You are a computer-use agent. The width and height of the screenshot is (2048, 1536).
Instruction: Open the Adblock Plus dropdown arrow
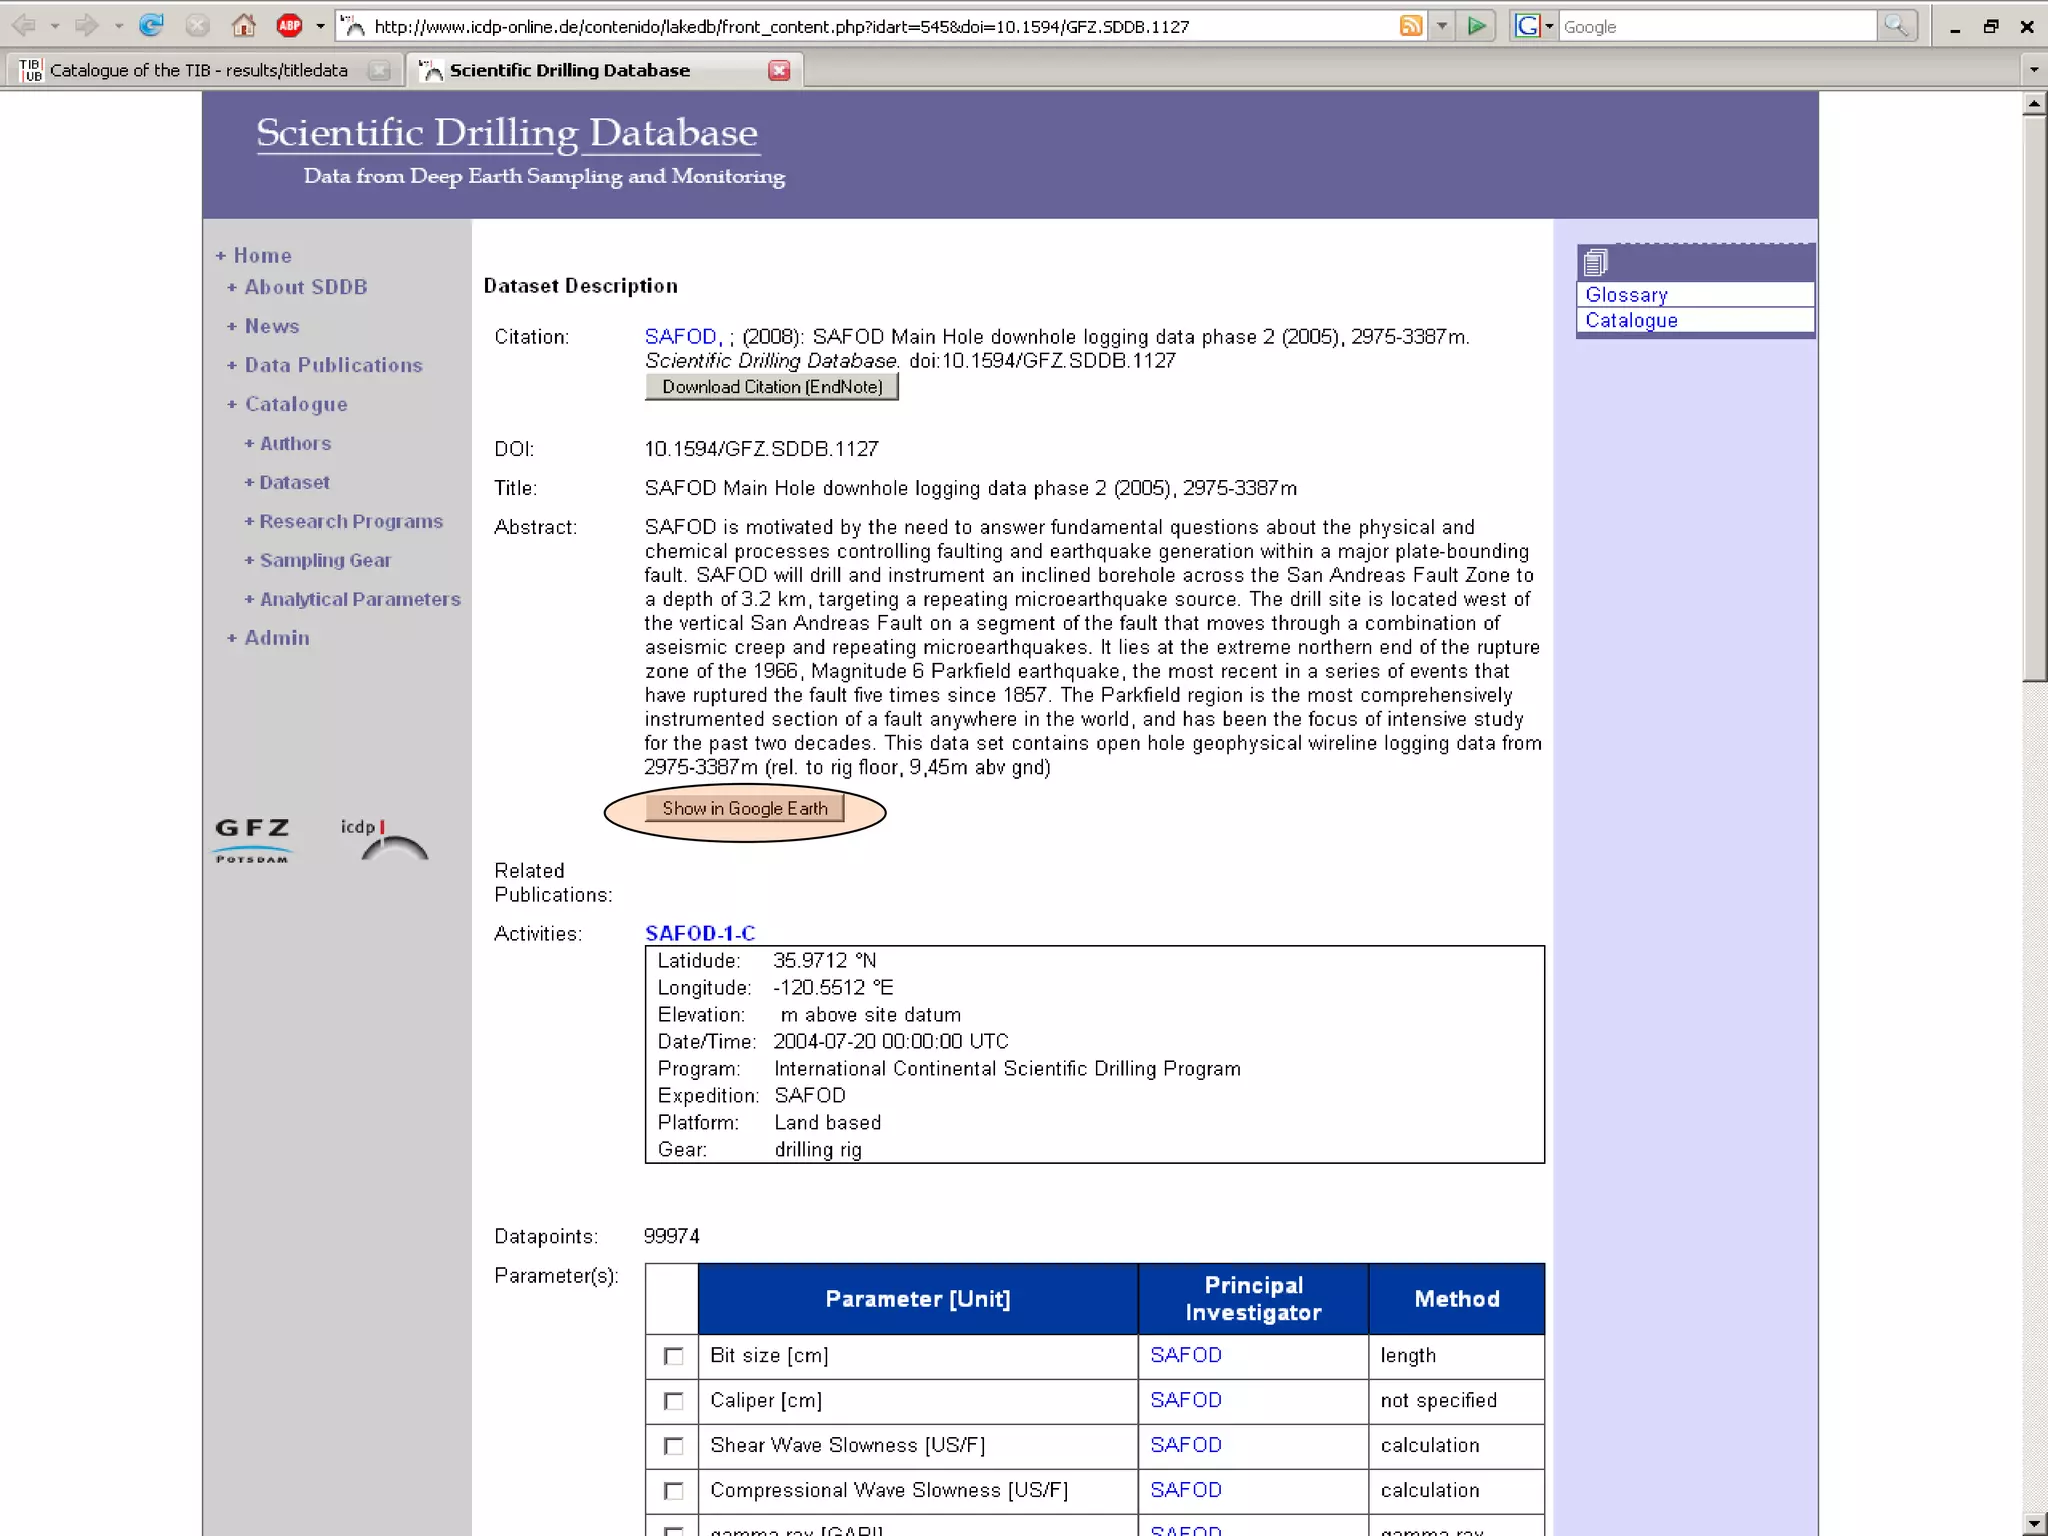[x=320, y=27]
